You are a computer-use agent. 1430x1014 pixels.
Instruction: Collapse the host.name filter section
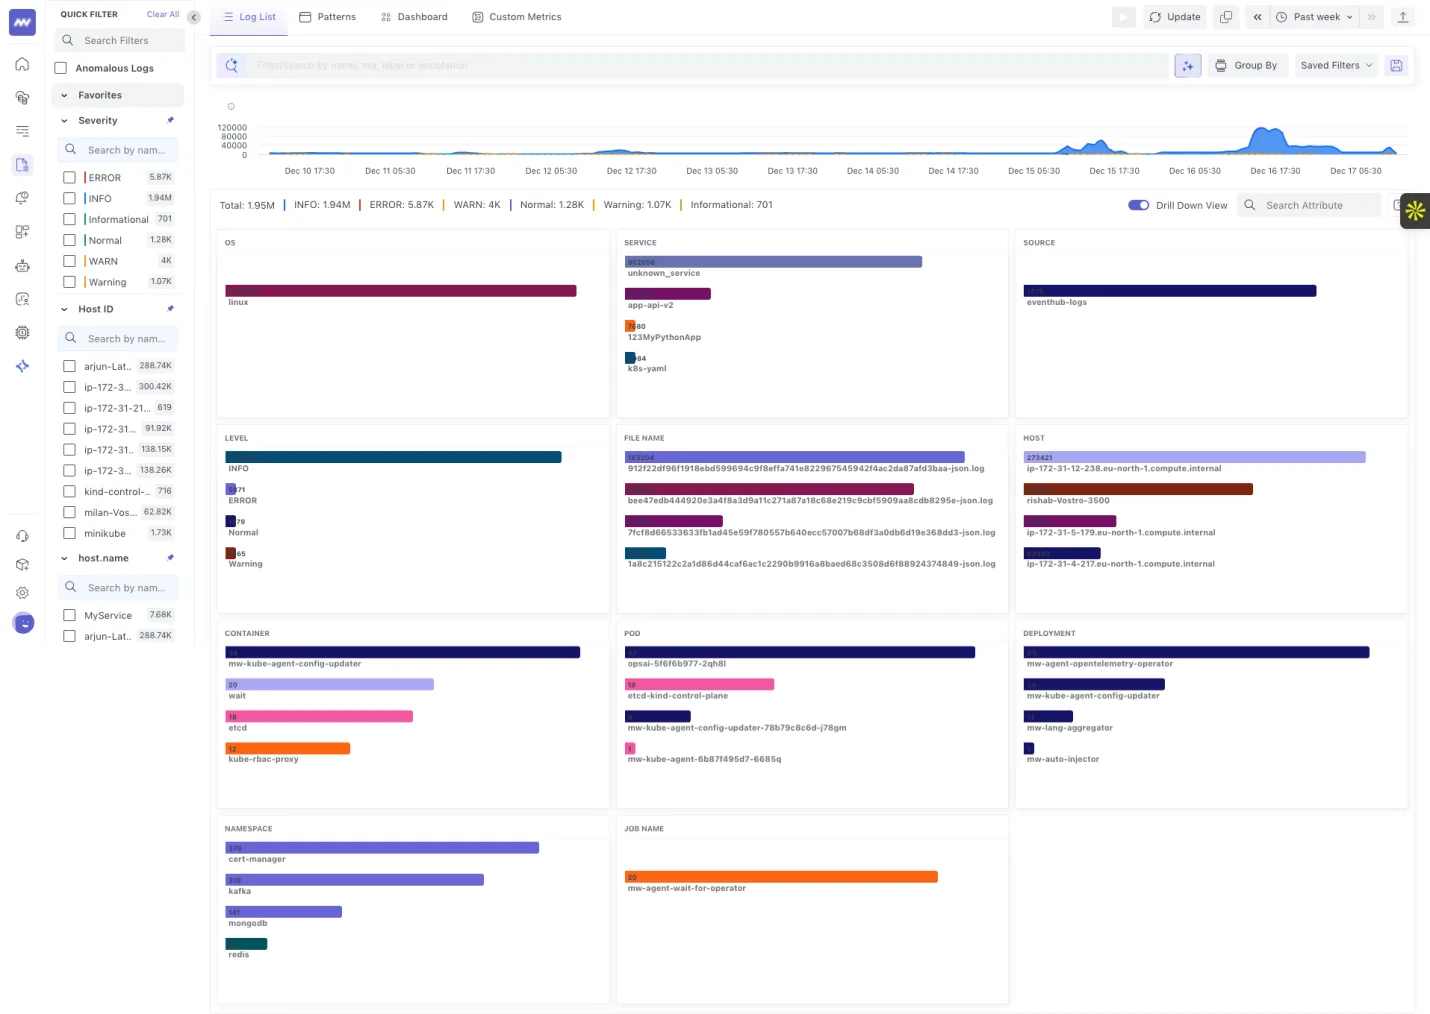coord(64,559)
